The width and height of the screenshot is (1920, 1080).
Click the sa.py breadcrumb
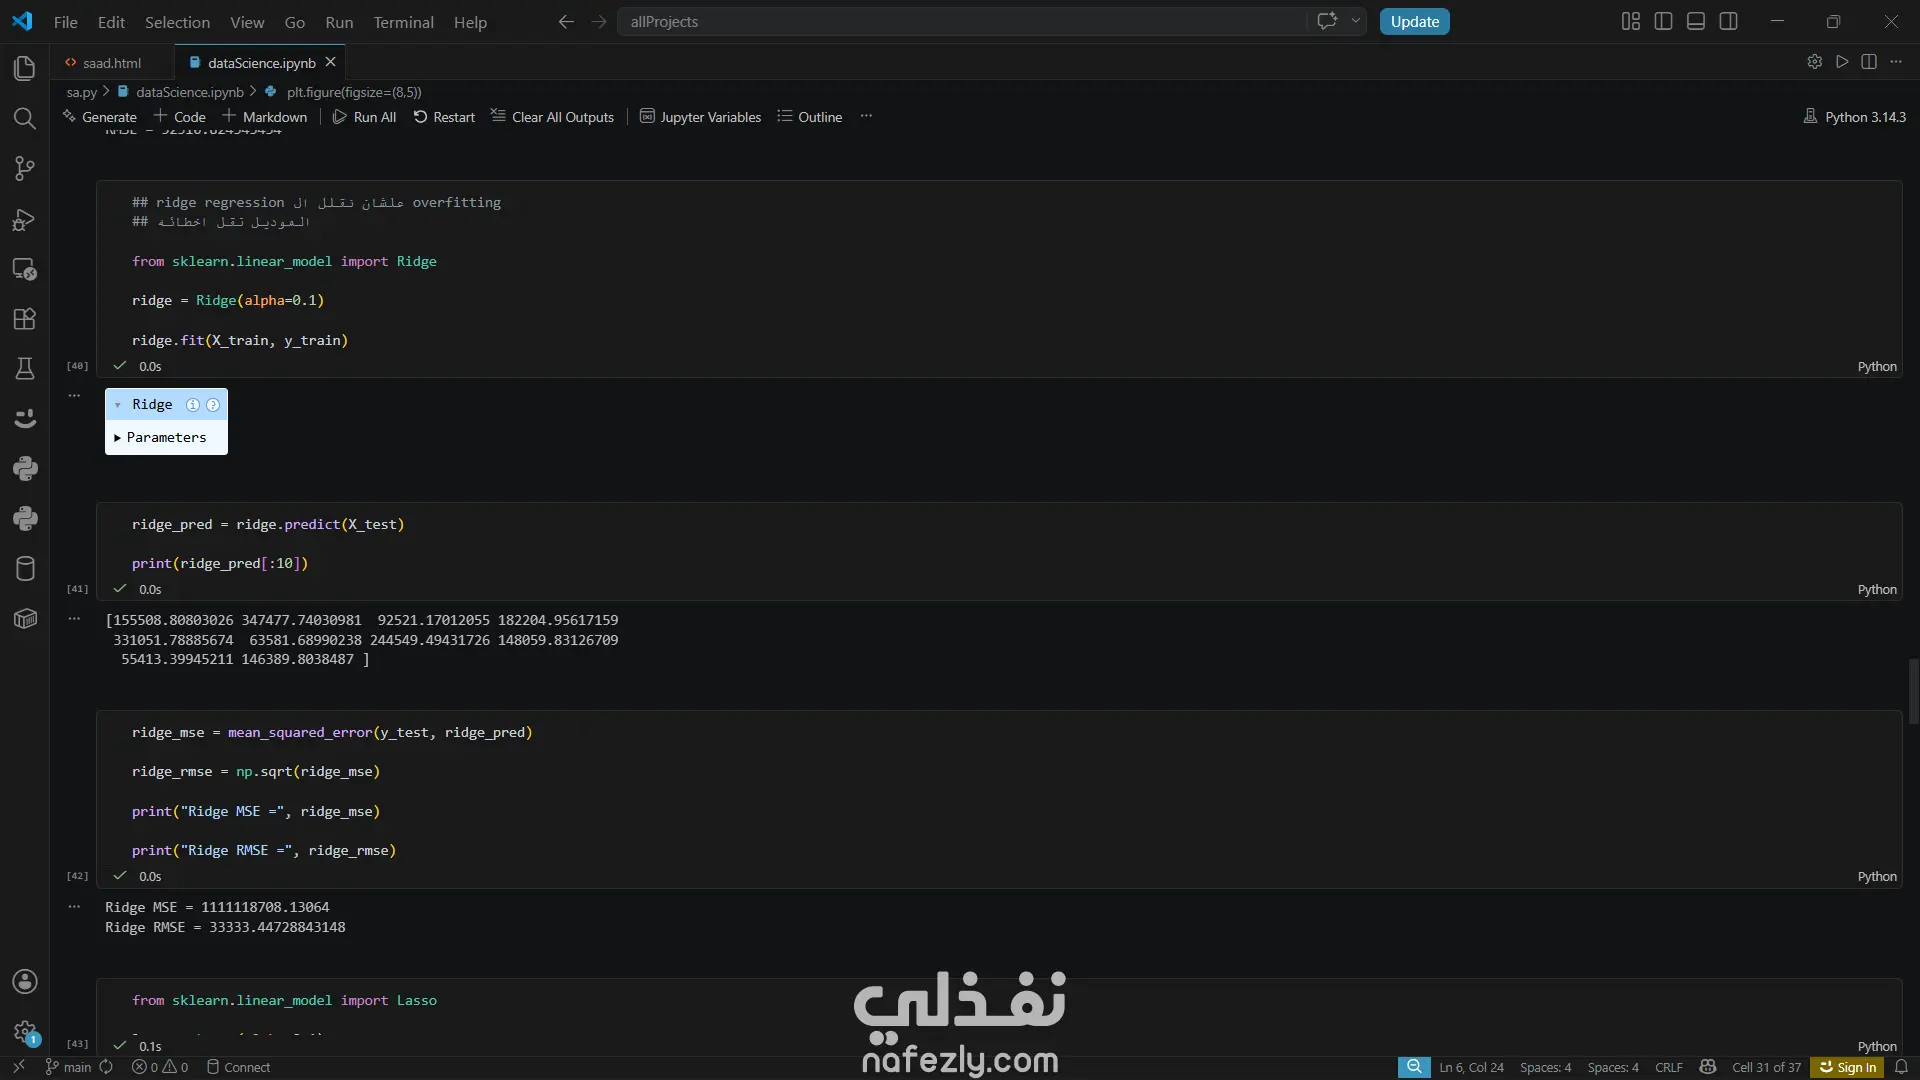[x=82, y=92]
